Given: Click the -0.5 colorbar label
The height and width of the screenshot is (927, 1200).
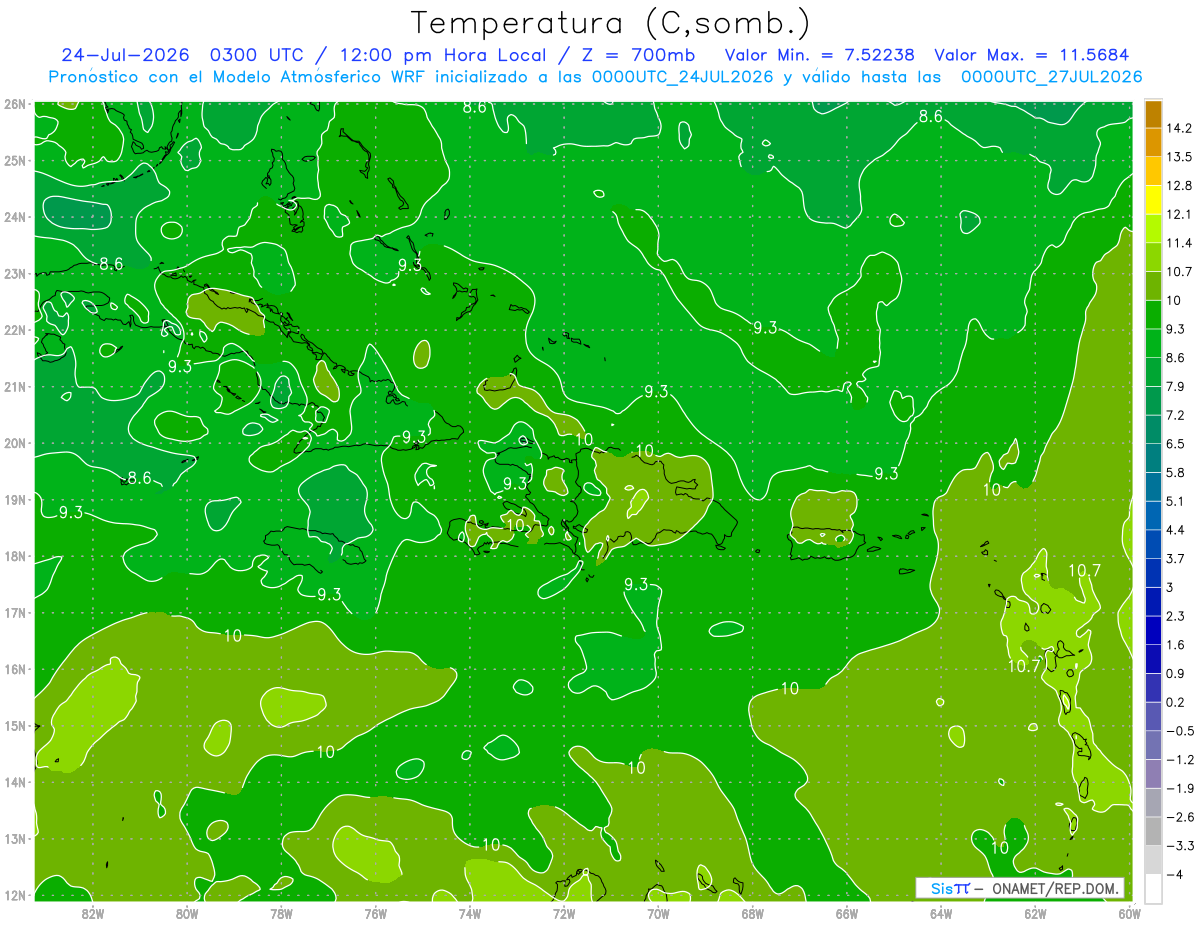Looking at the screenshot, I should 1179,731.
